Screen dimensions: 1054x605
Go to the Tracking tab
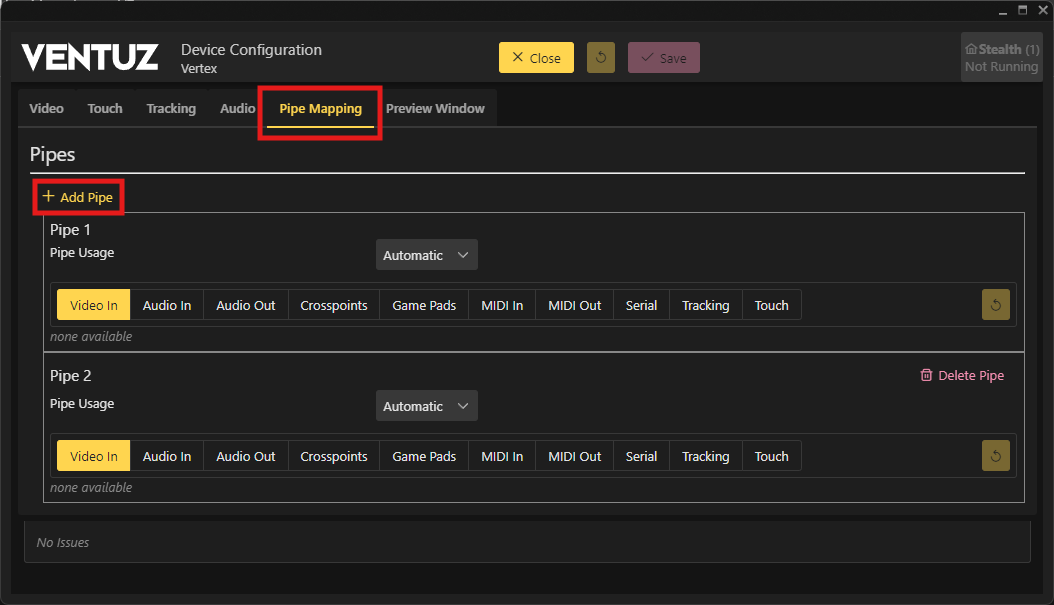tap(171, 108)
